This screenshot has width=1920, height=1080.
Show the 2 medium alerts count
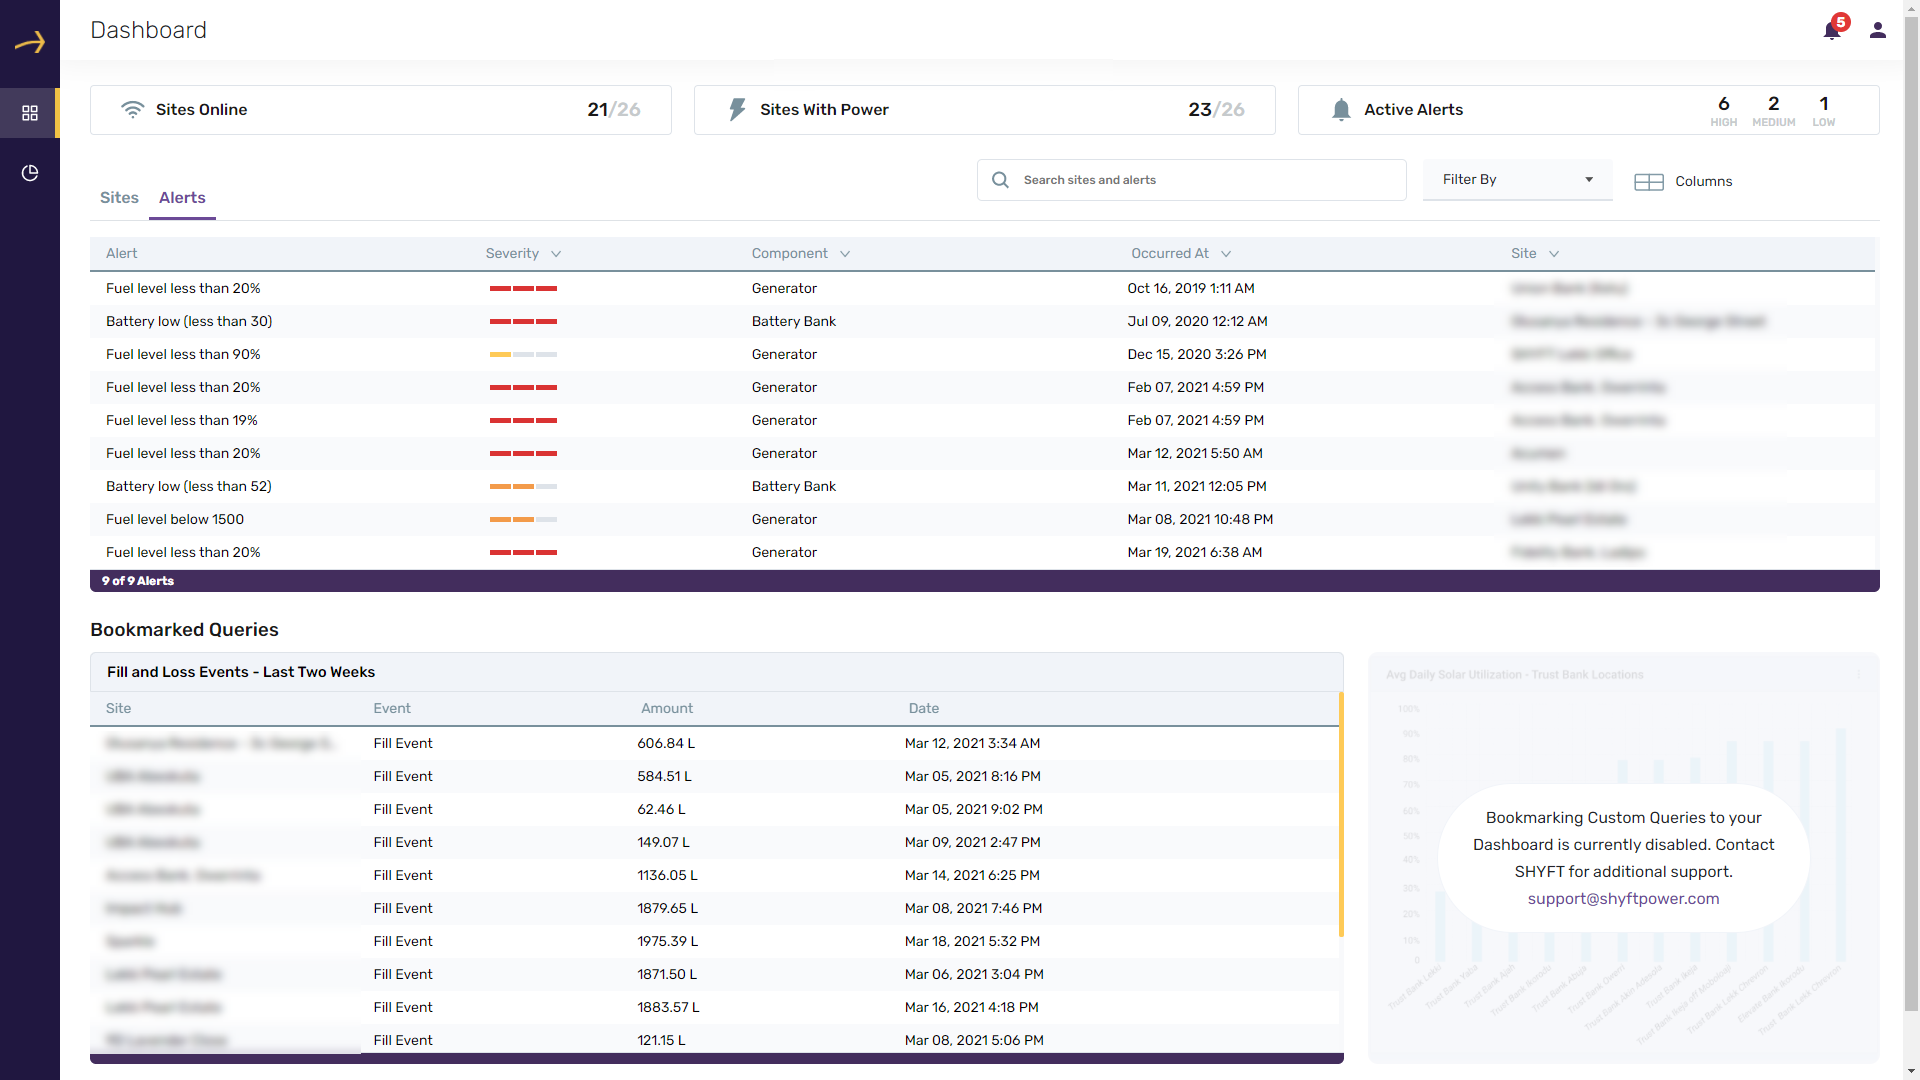click(1774, 110)
